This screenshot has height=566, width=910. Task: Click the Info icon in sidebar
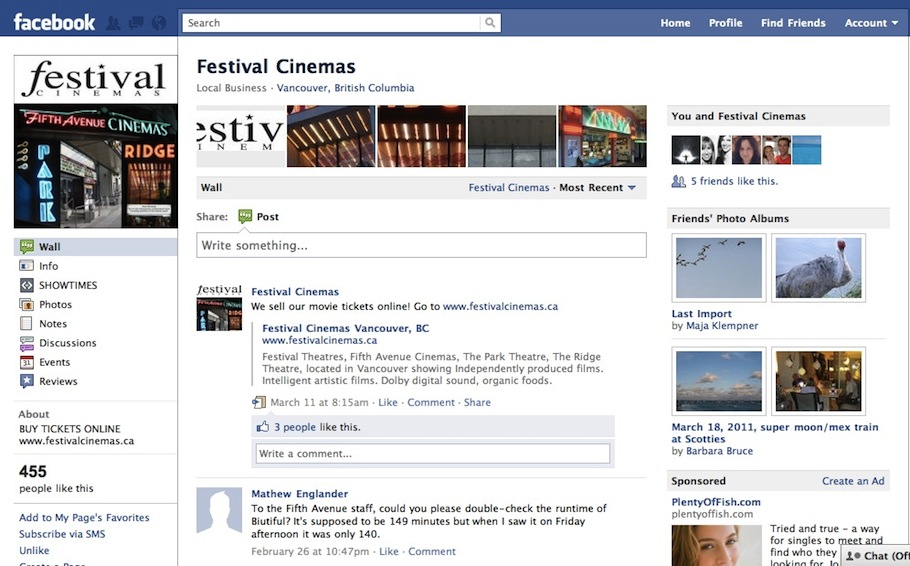[x=27, y=266]
